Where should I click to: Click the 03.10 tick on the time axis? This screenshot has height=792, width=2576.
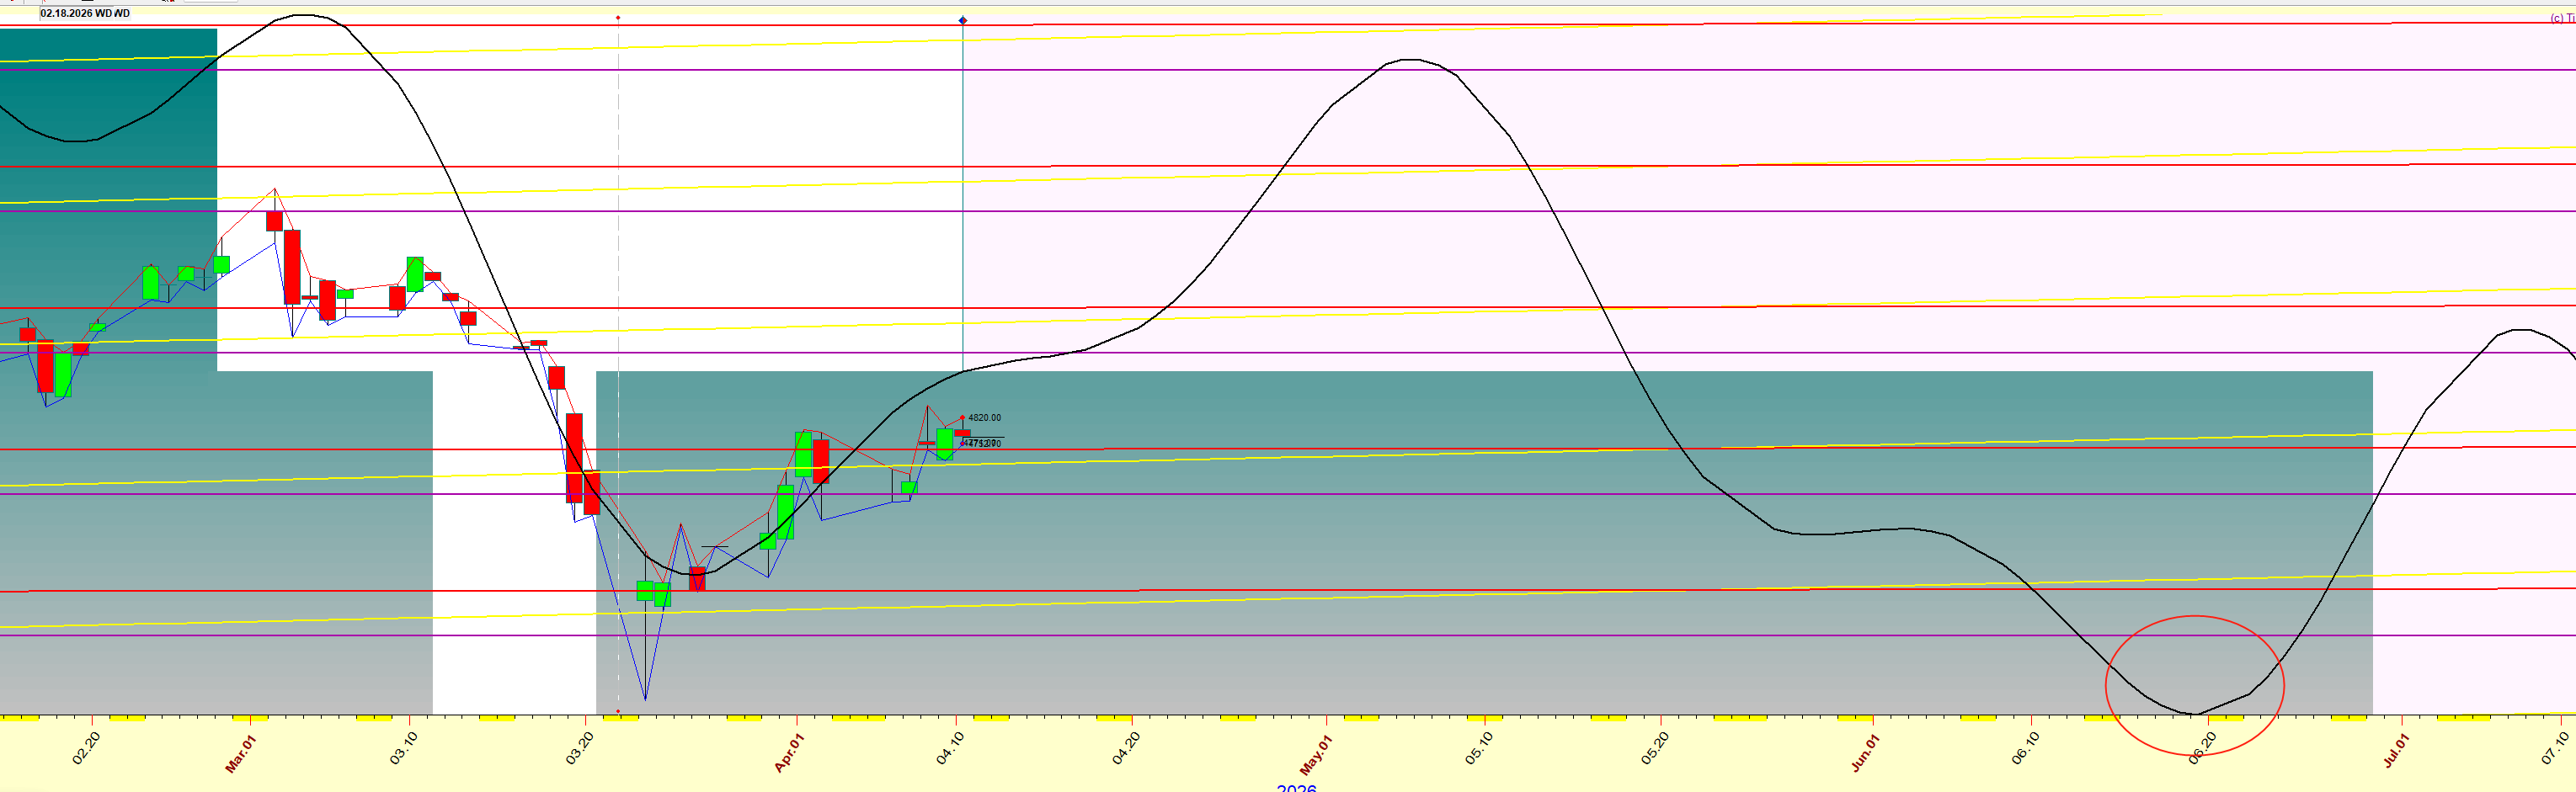[x=404, y=749]
